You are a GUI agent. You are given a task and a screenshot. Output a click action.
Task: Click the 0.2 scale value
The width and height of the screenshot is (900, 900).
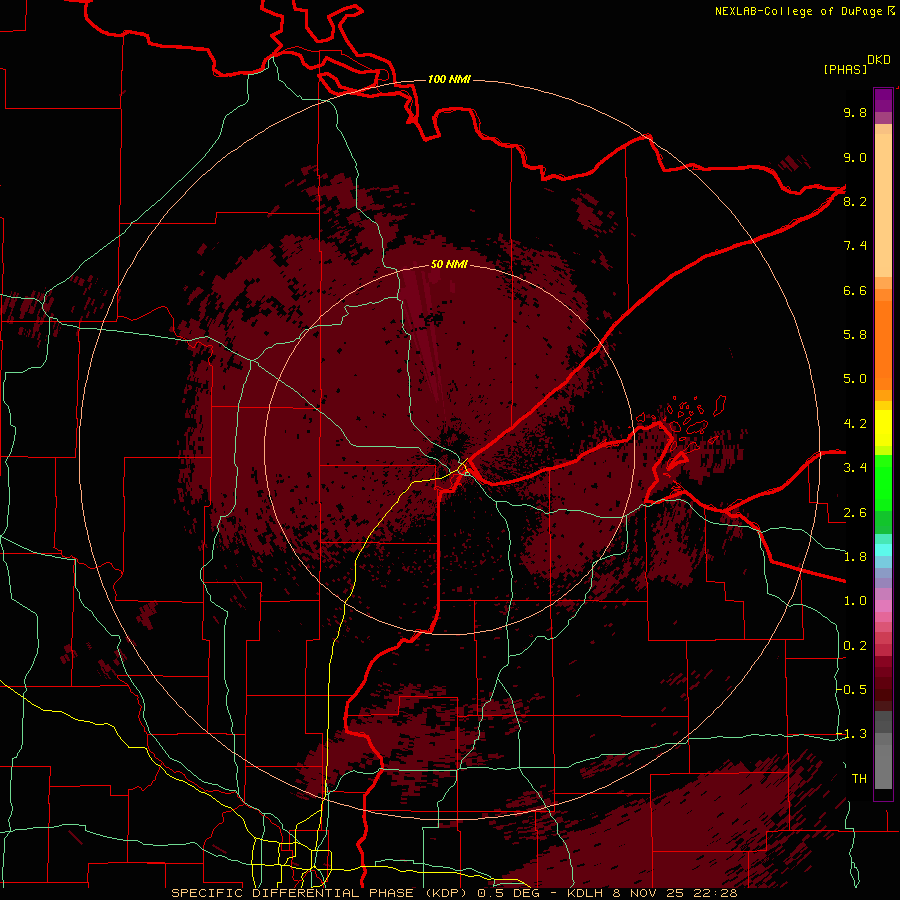pos(855,646)
